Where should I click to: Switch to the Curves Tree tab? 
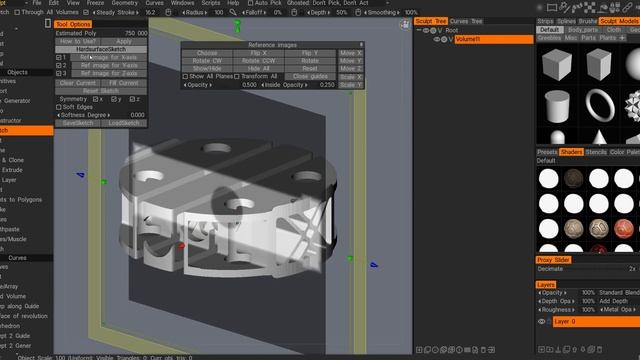click(x=466, y=21)
